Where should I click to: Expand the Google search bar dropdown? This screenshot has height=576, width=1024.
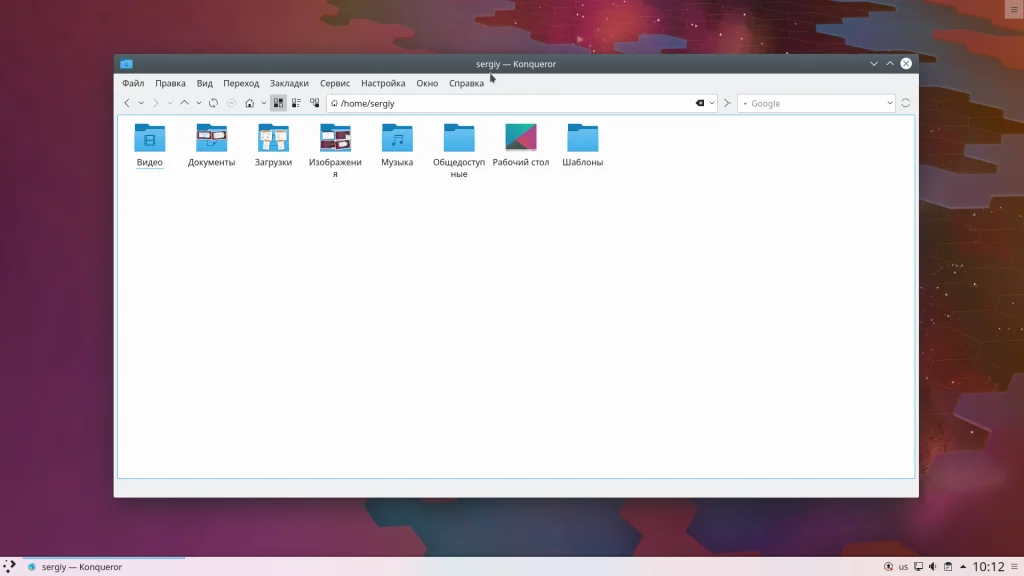(889, 103)
